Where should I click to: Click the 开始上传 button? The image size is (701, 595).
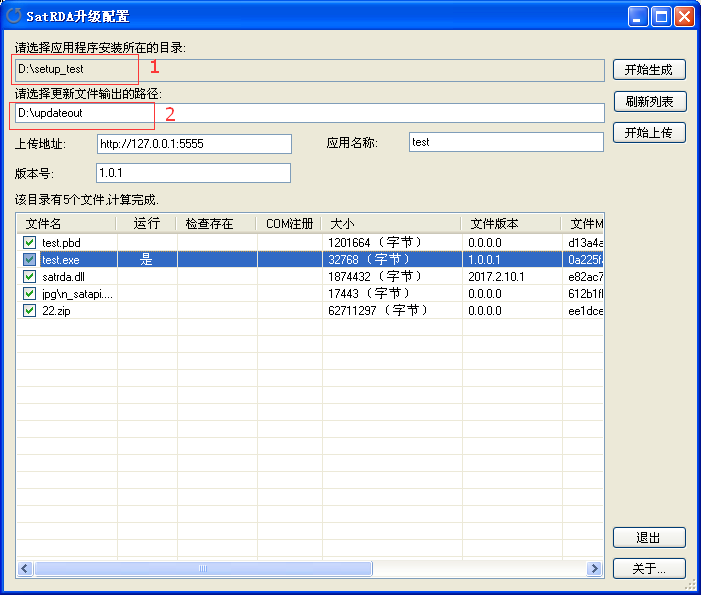point(649,132)
